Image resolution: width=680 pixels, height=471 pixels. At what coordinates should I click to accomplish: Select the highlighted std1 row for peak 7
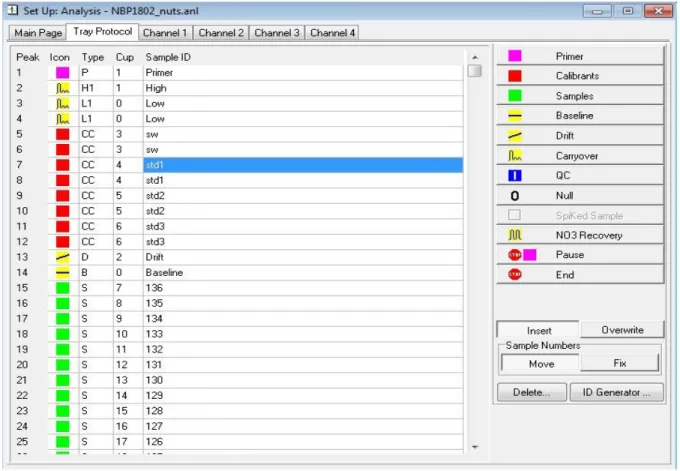[303, 165]
